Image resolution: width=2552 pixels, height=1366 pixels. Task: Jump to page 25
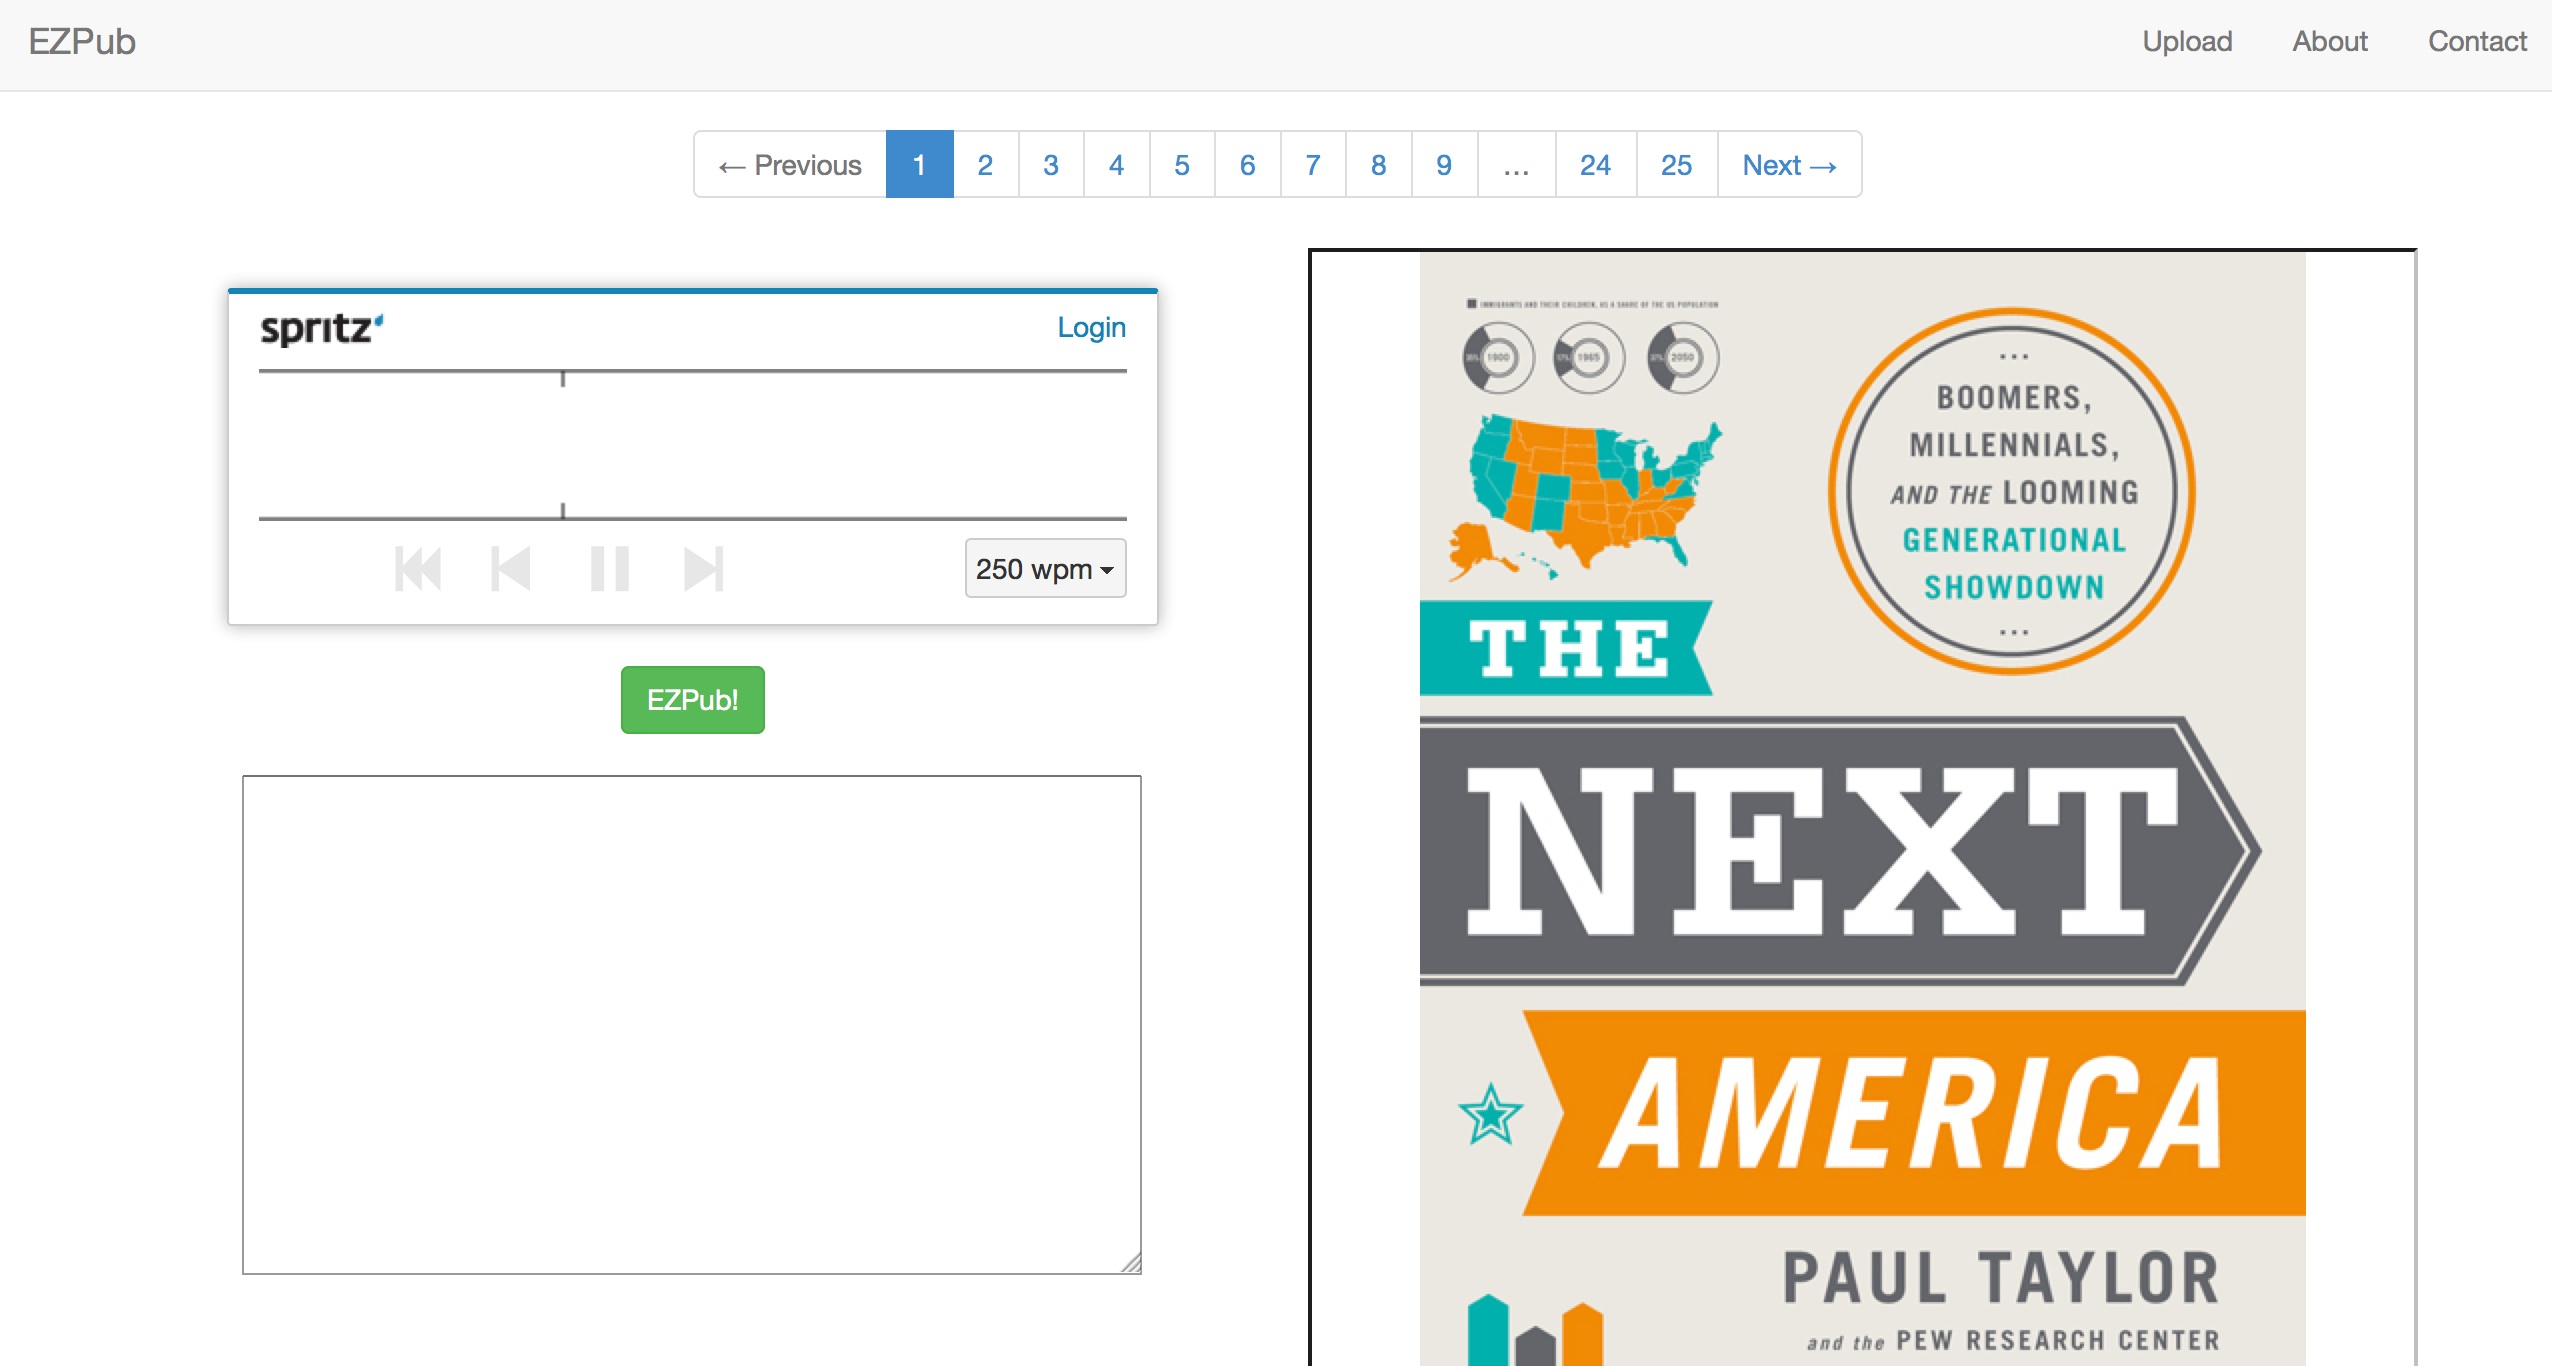click(1676, 165)
